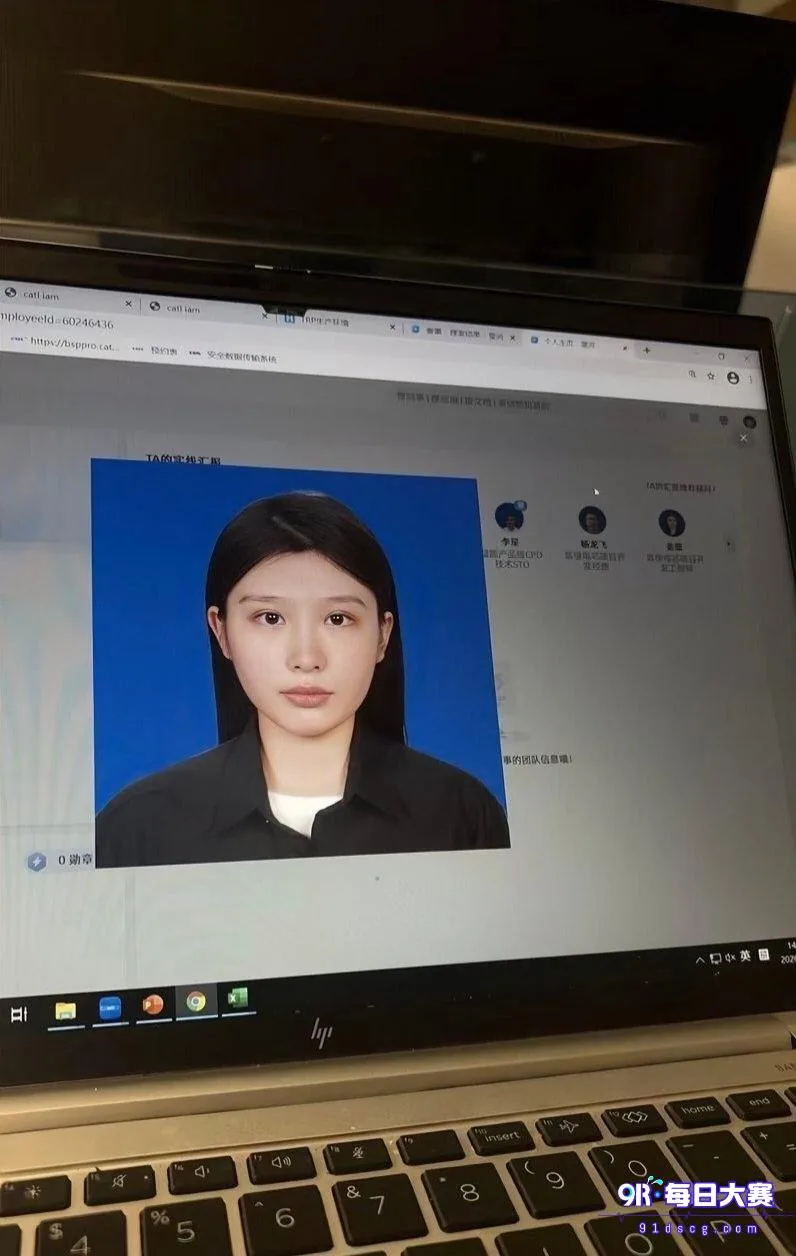Open Excel from the taskbar
Screen dimensions: 796x1256
point(237,998)
